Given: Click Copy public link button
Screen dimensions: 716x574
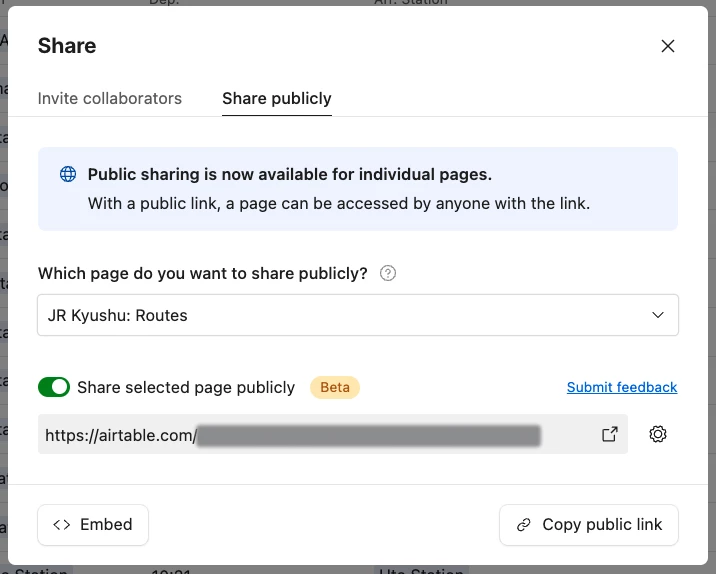Looking at the screenshot, I should 589,525.
